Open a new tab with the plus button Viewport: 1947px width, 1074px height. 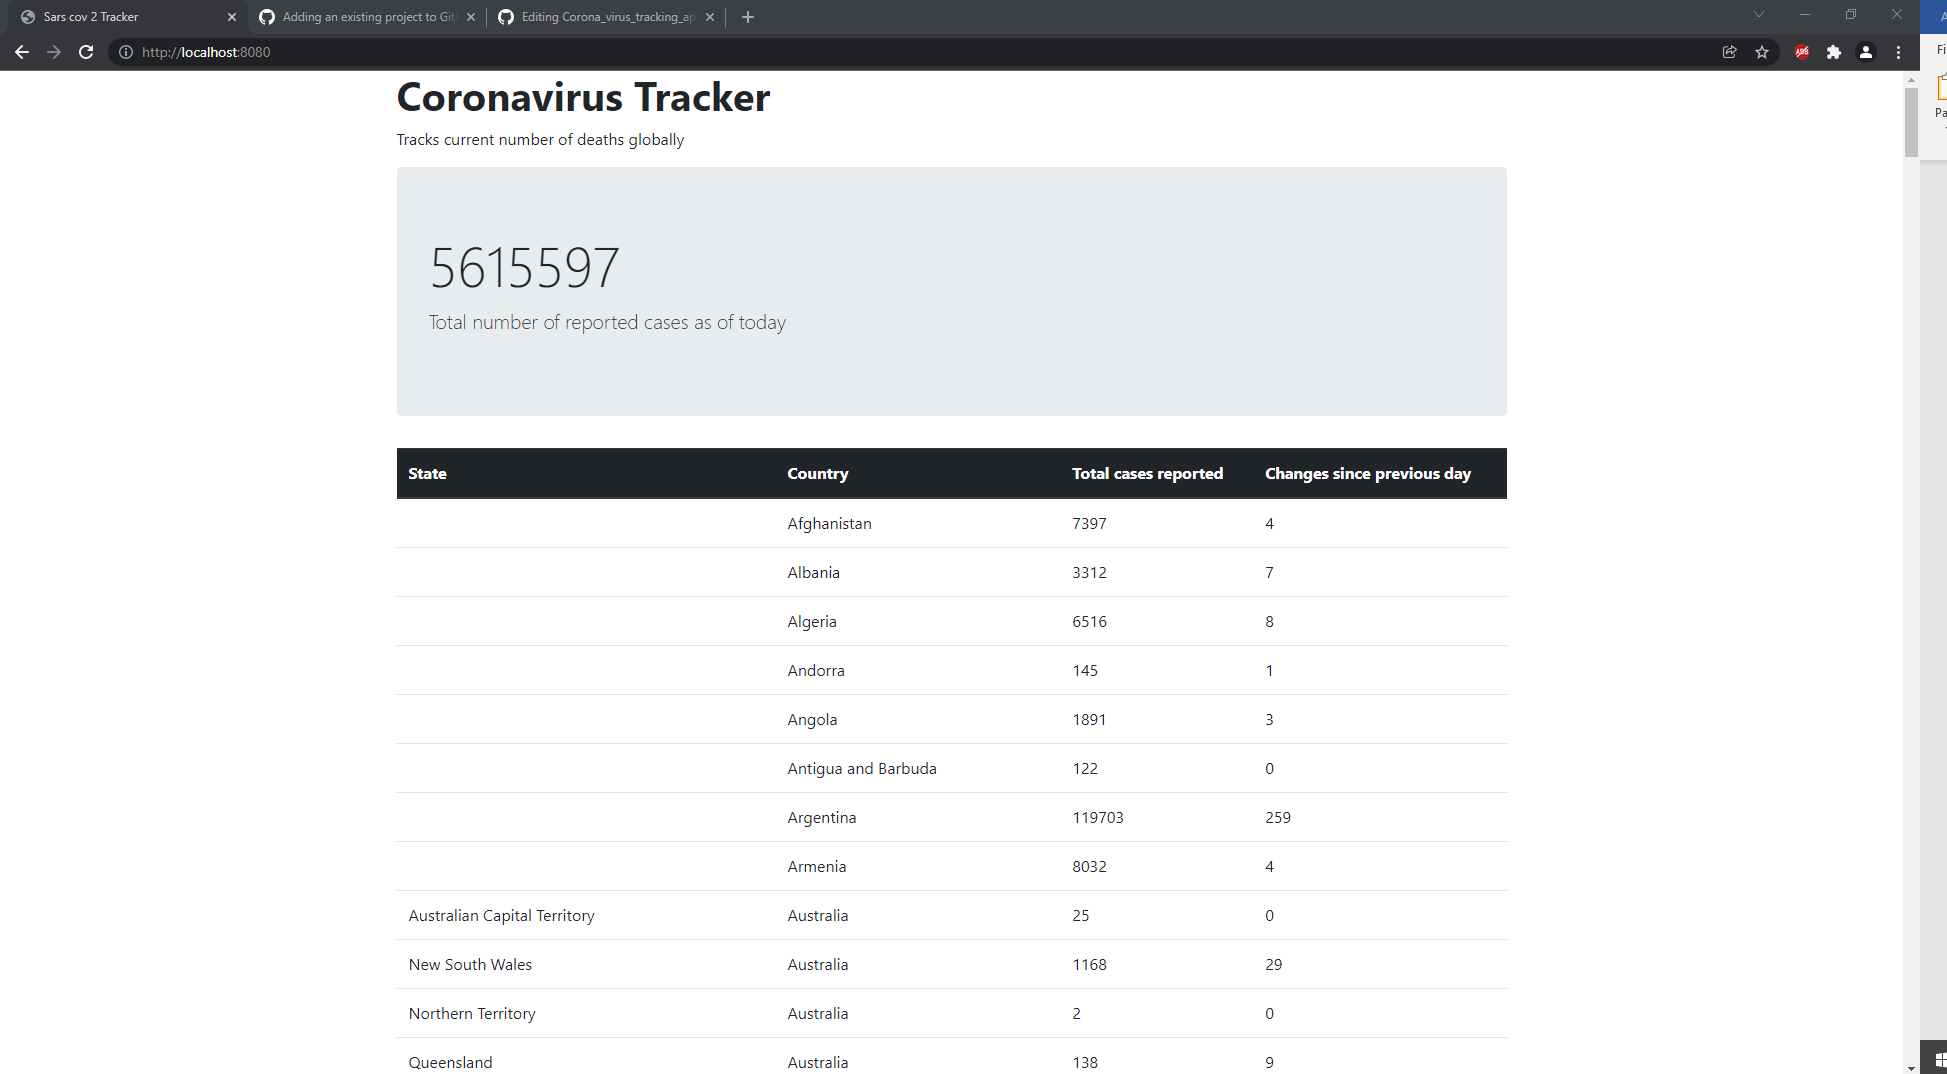point(748,17)
